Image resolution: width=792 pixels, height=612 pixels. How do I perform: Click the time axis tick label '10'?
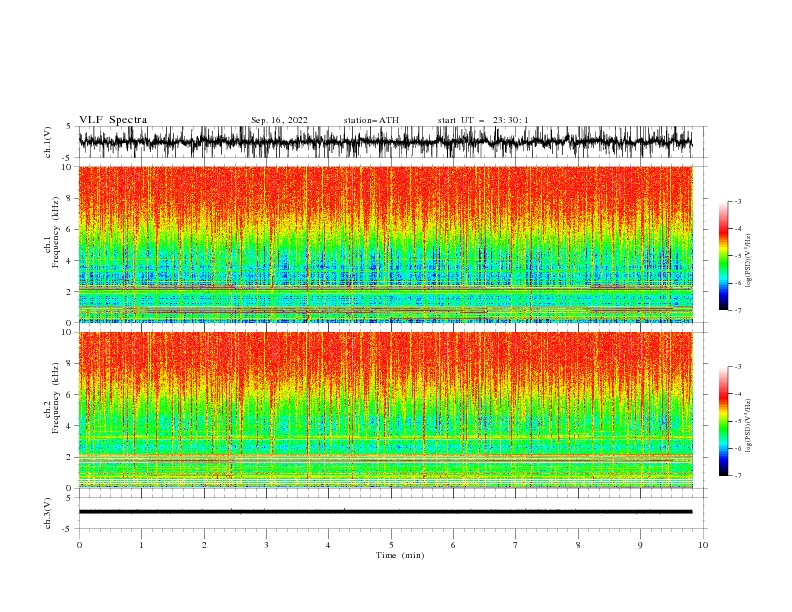[x=703, y=545]
